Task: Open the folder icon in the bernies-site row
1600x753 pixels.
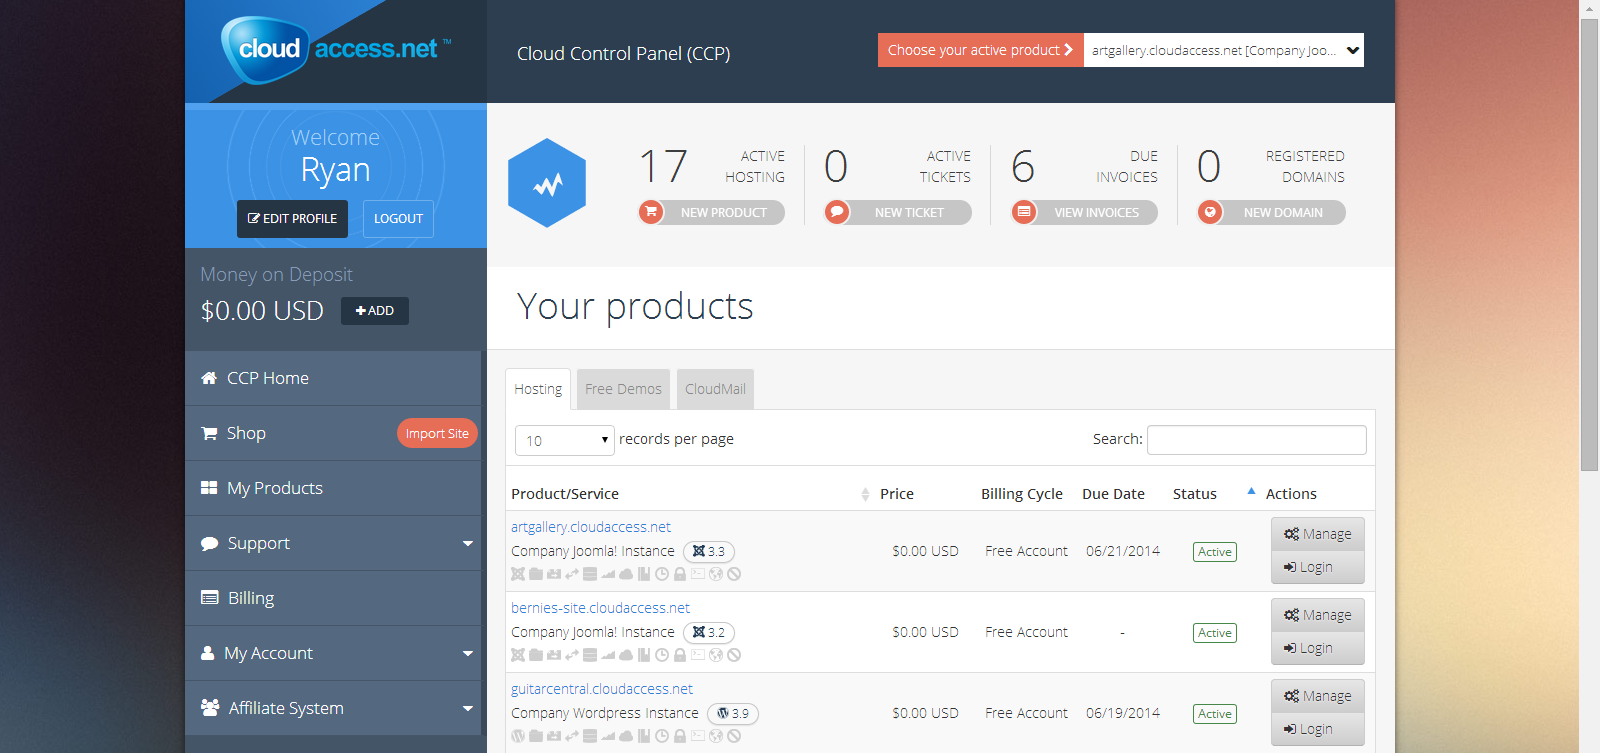Action: pyautogui.click(x=536, y=655)
